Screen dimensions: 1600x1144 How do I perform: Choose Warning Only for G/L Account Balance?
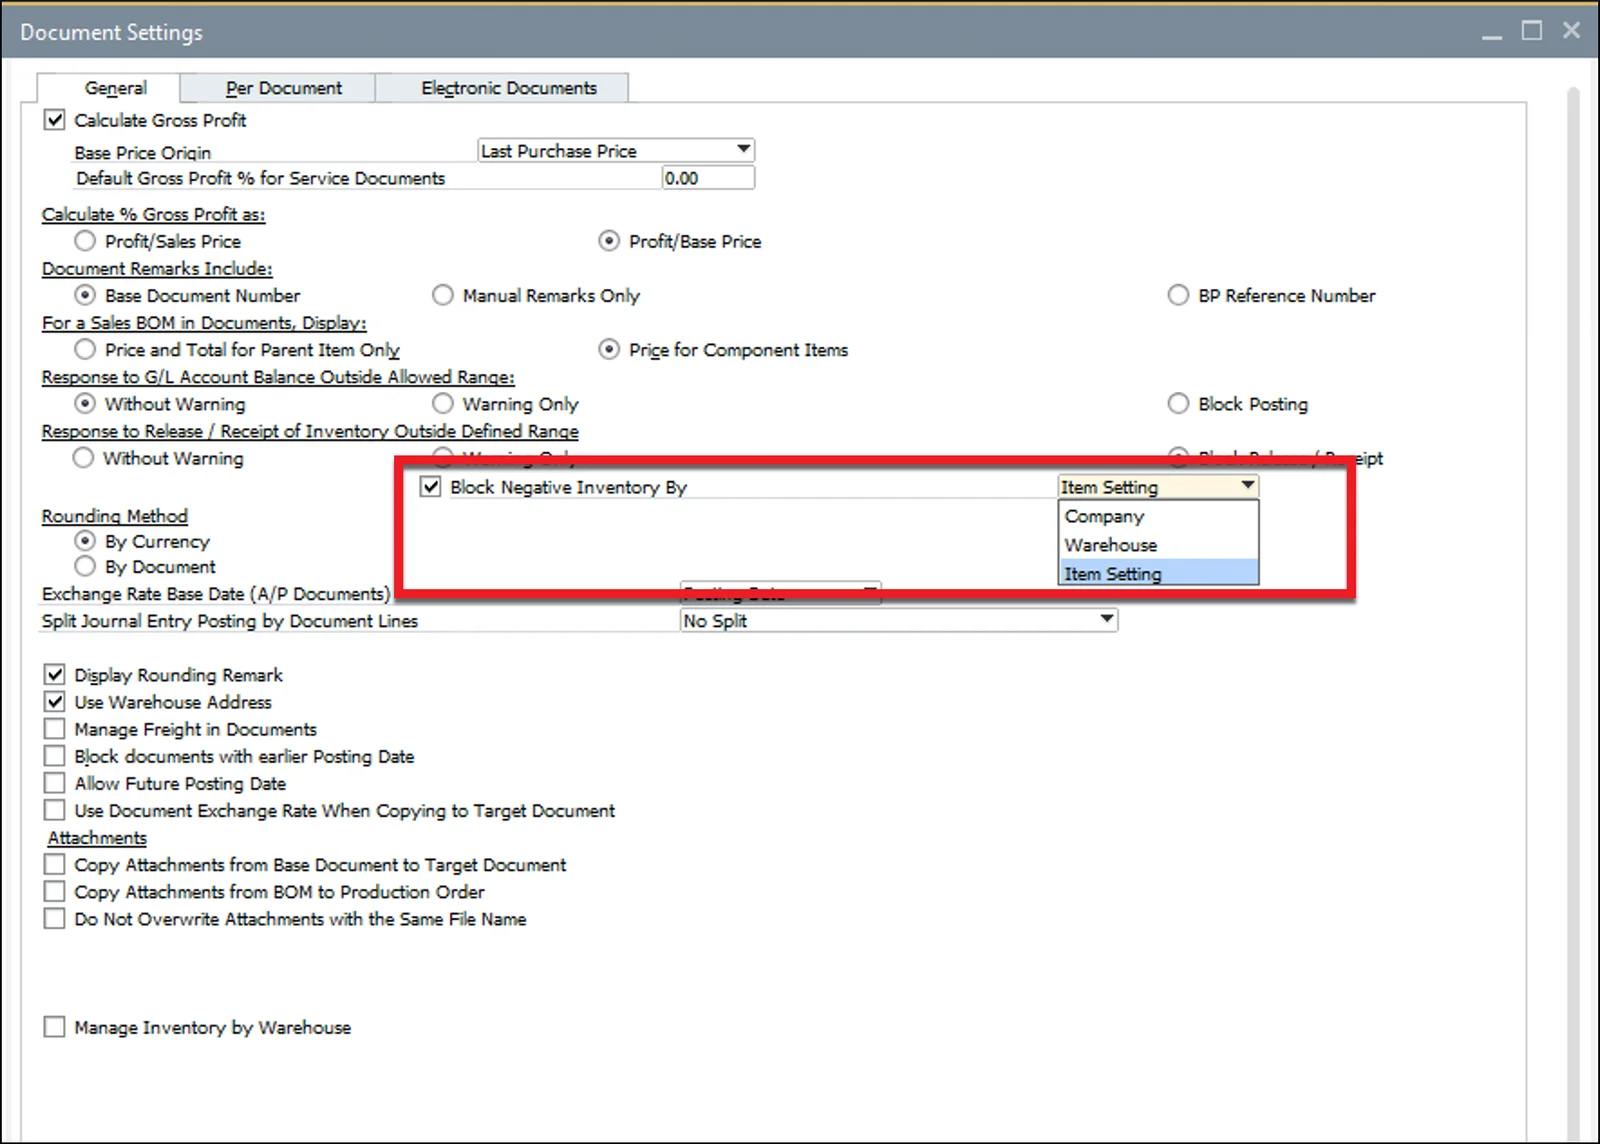443,404
